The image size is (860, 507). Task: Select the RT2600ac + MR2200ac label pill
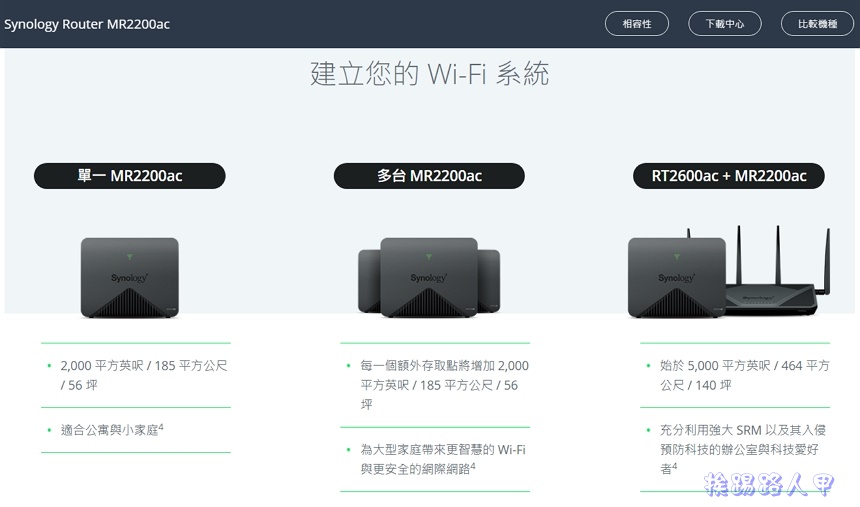pos(728,176)
